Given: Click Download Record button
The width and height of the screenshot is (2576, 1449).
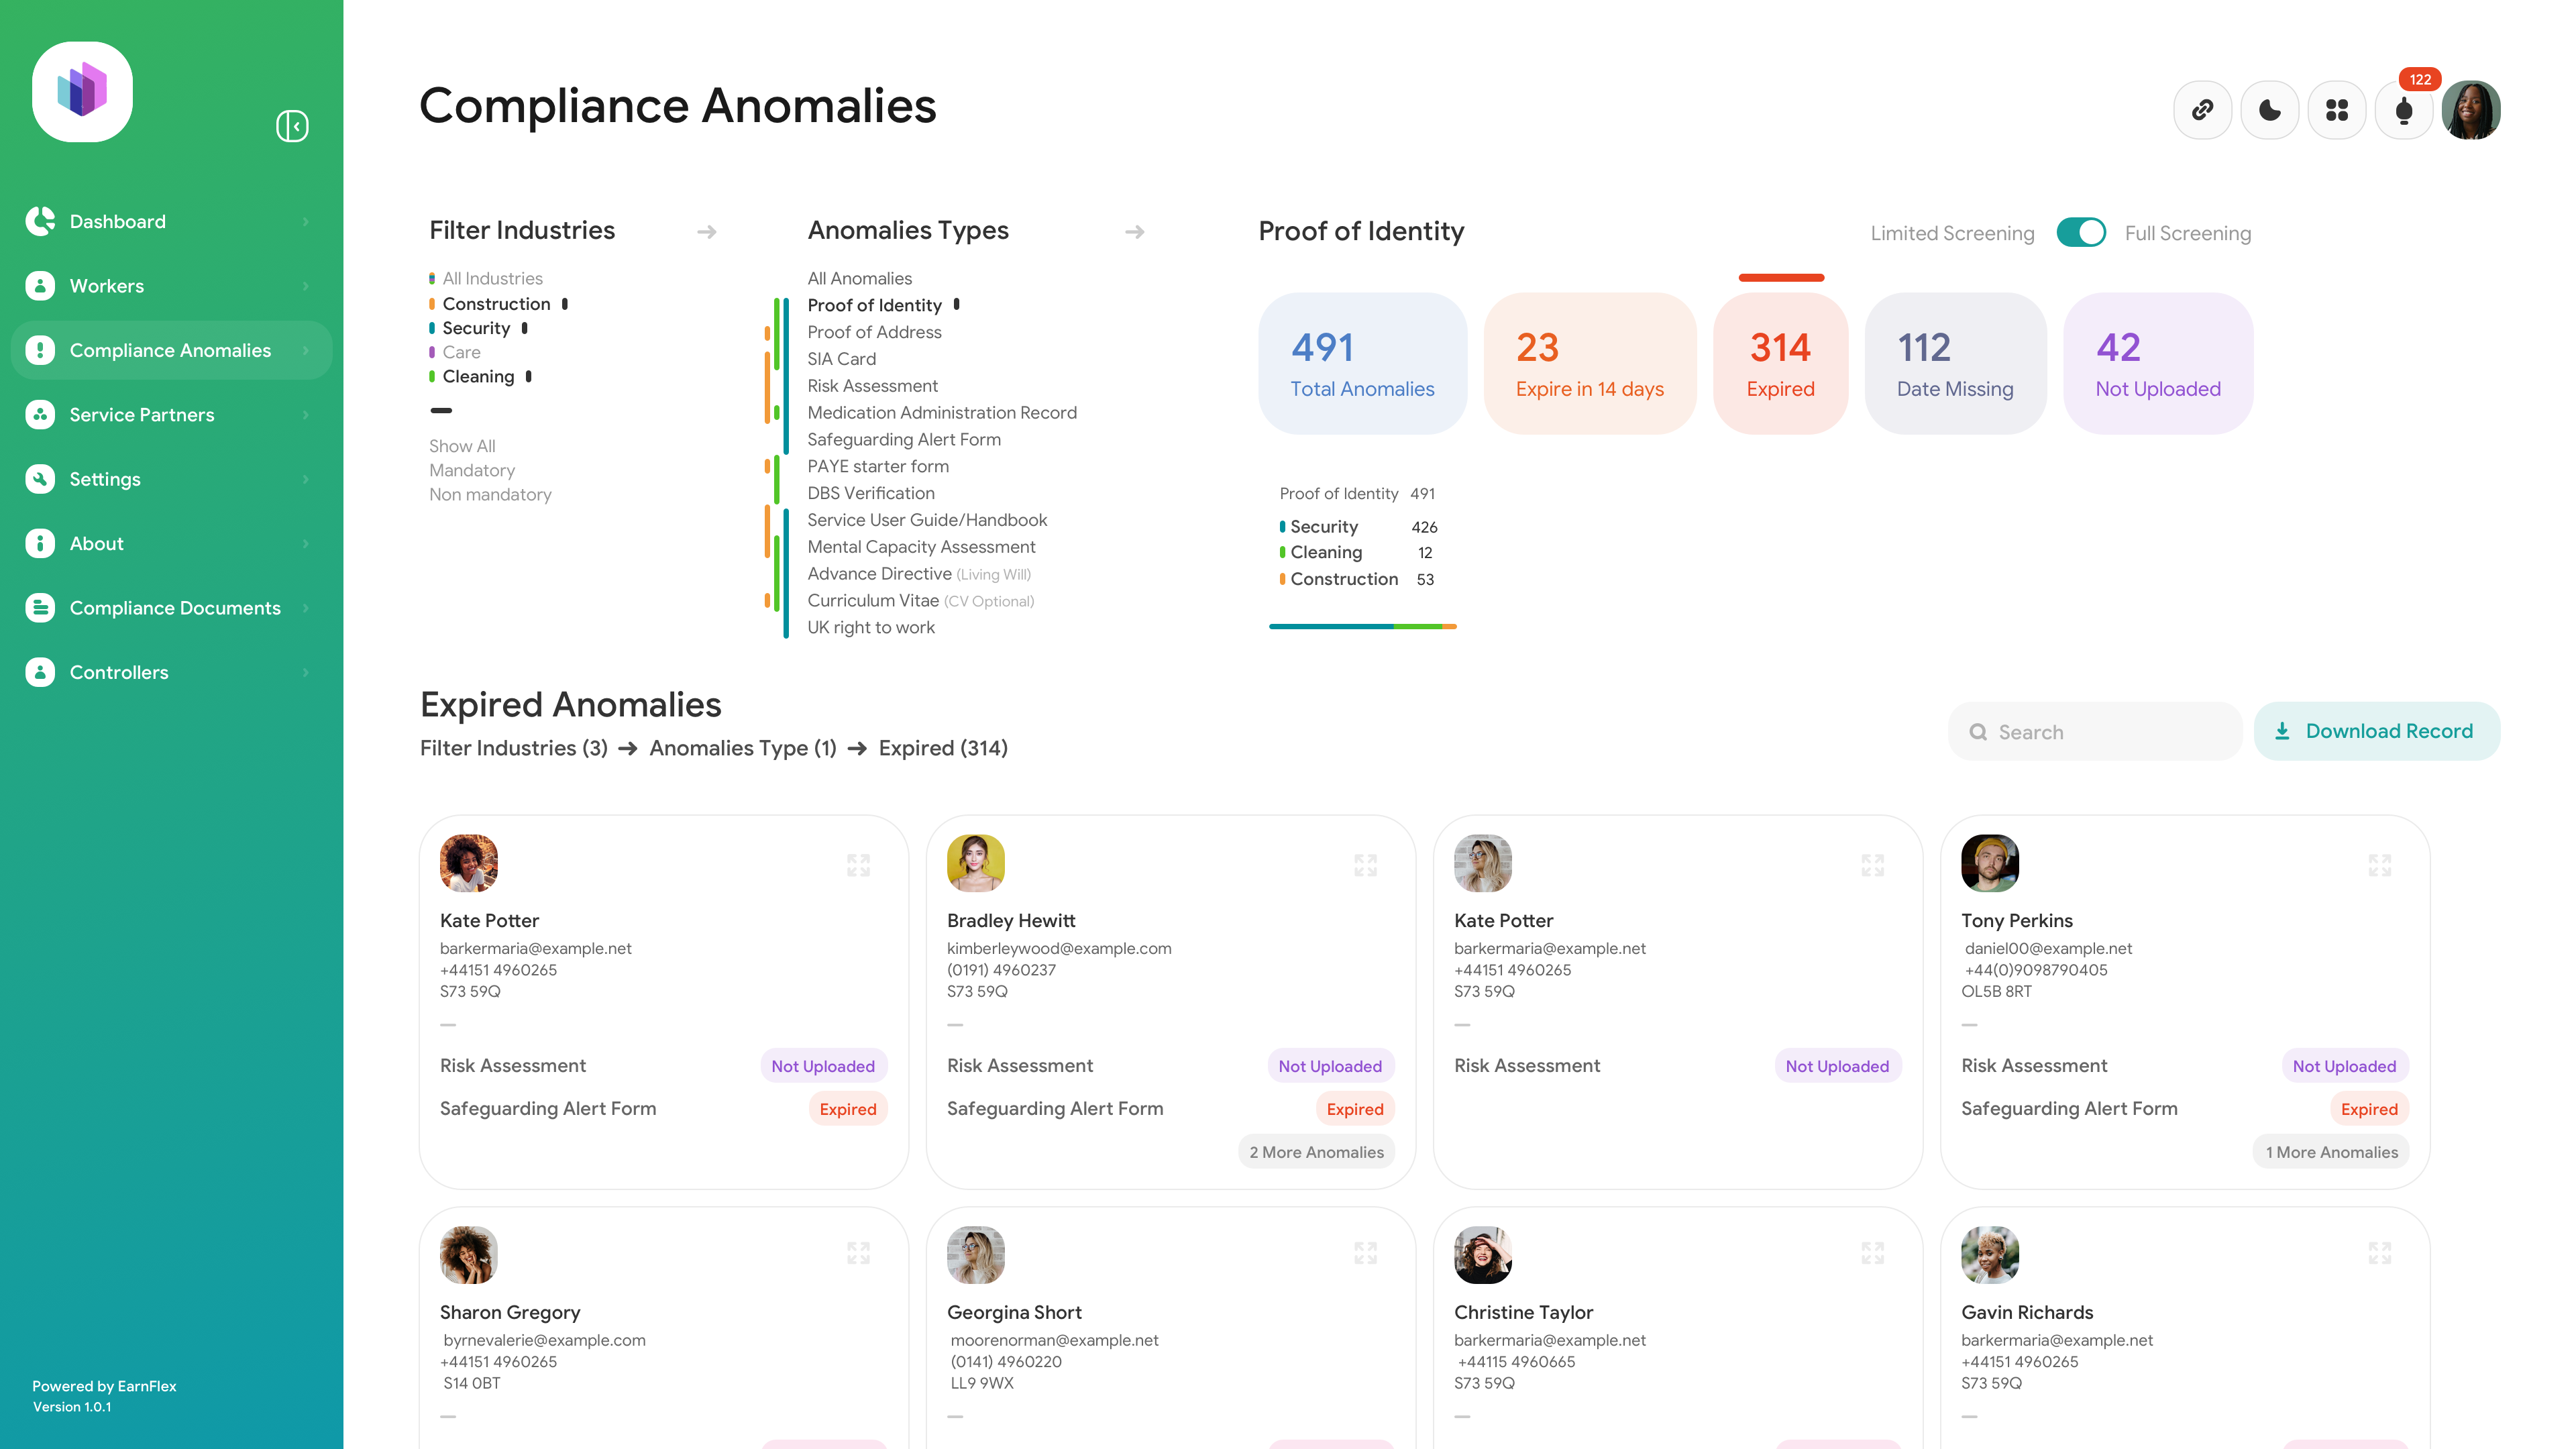Looking at the screenshot, I should tap(2377, 731).
